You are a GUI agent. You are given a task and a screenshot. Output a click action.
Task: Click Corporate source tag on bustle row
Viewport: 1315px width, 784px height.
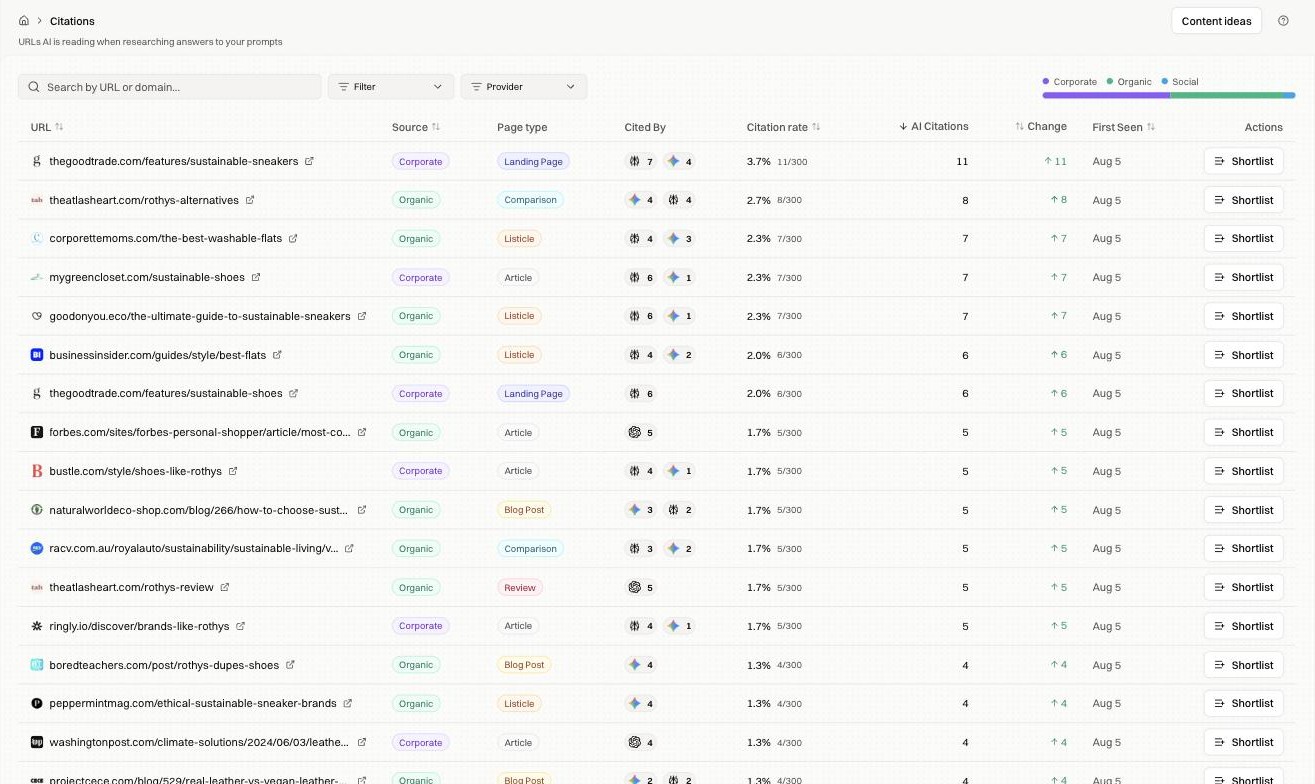(x=420, y=471)
